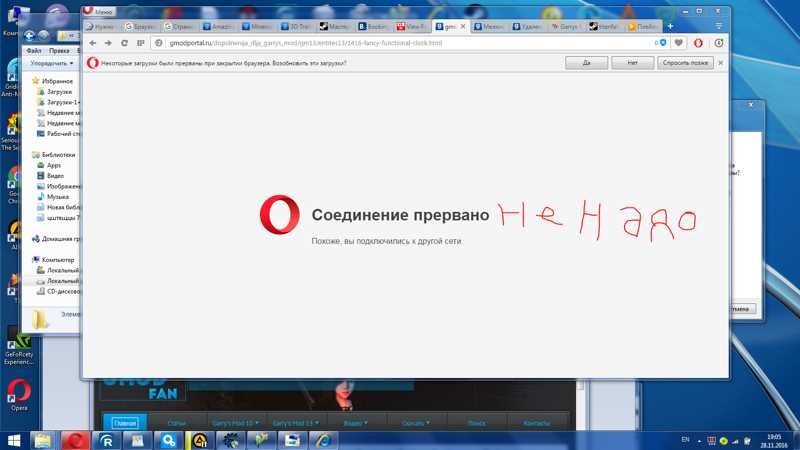Screen dimensions: 800x450
Task: Click the gear app icon on taskbar
Action: point(231,440)
